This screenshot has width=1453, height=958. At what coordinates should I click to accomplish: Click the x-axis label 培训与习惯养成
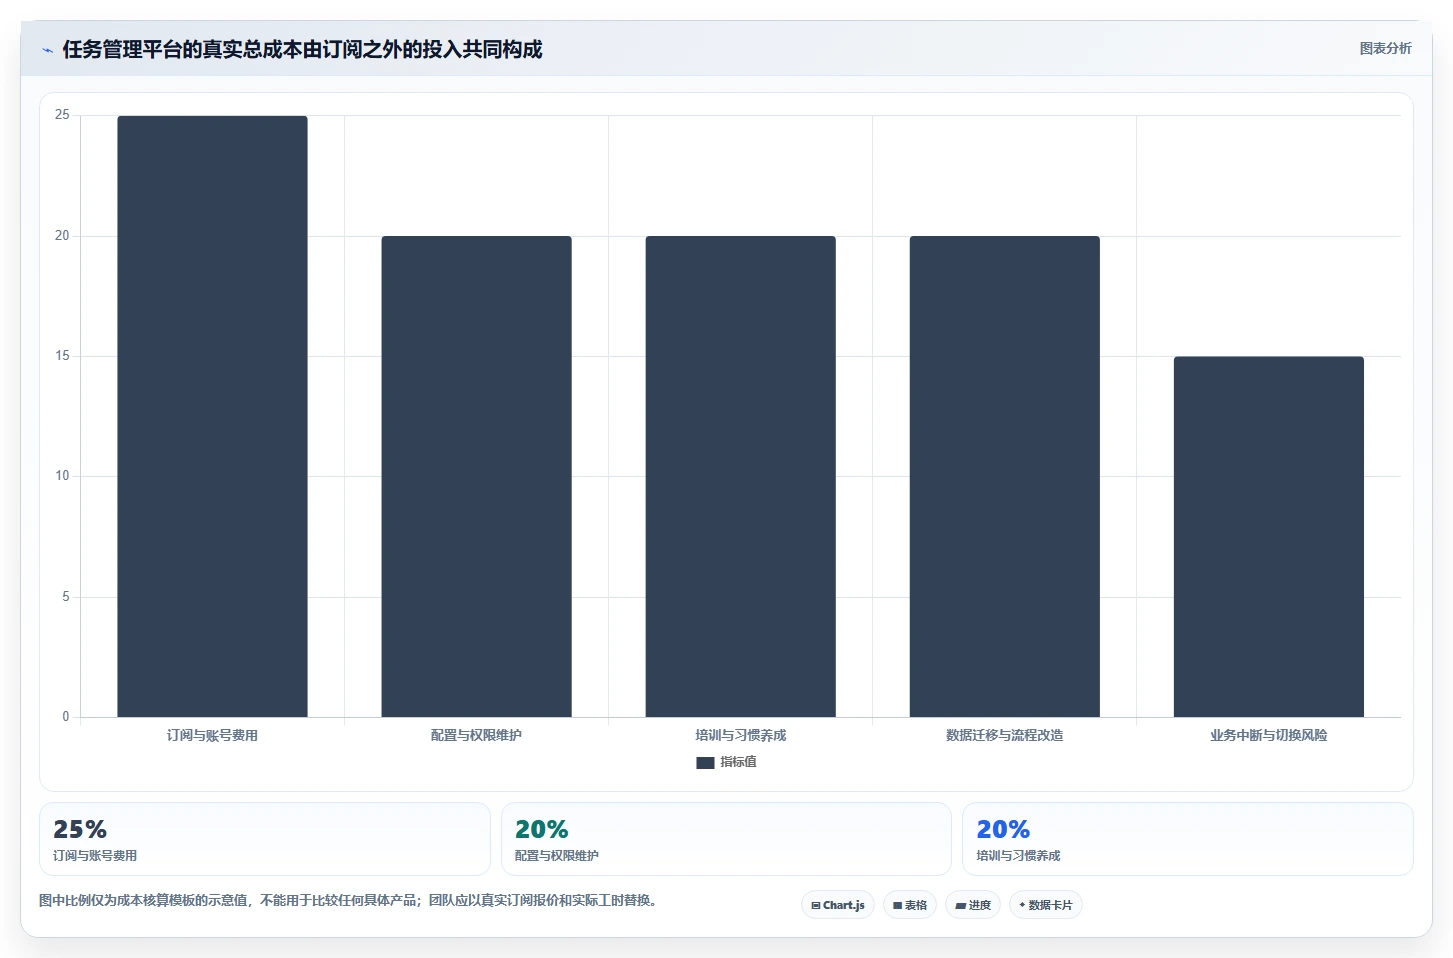point(740,735)
